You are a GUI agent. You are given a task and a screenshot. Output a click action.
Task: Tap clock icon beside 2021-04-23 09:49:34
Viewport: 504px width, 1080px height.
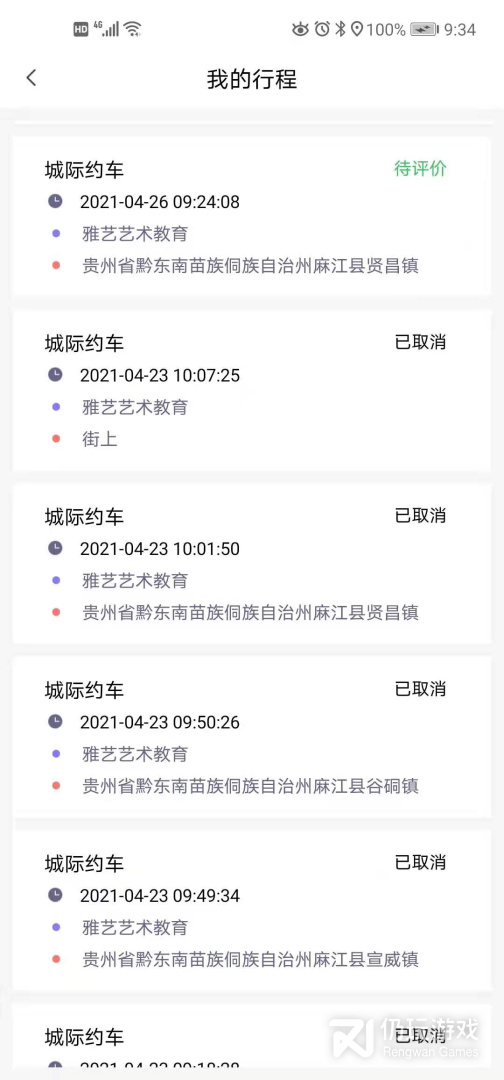(55, 895)
